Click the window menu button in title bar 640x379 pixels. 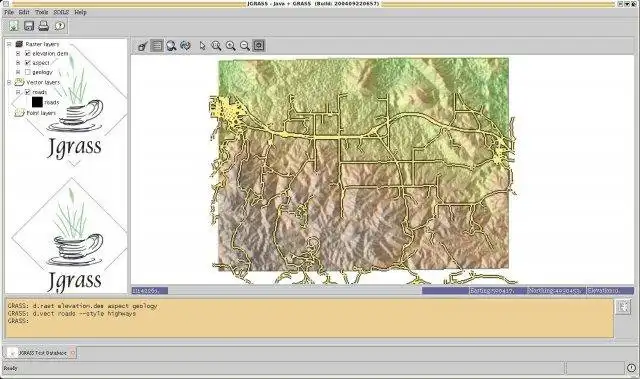tap(5, 4)
